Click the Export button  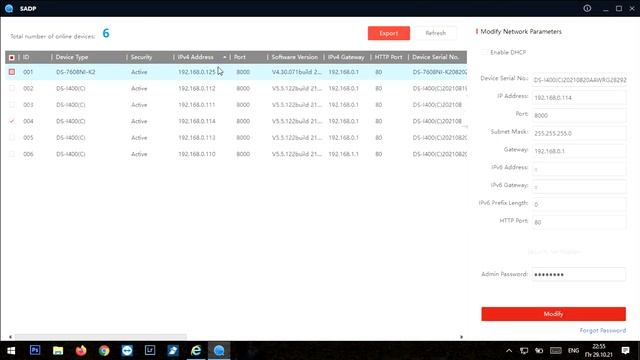point(389,33)
